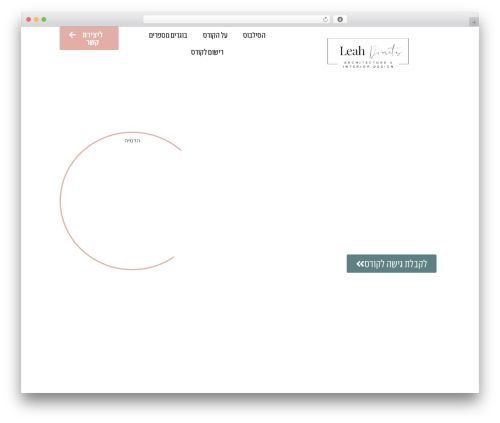Image resolution: width=500 pixels, height=423 pixels.
Task: Click the green fullscreen window dot
Action: point(44,20)
